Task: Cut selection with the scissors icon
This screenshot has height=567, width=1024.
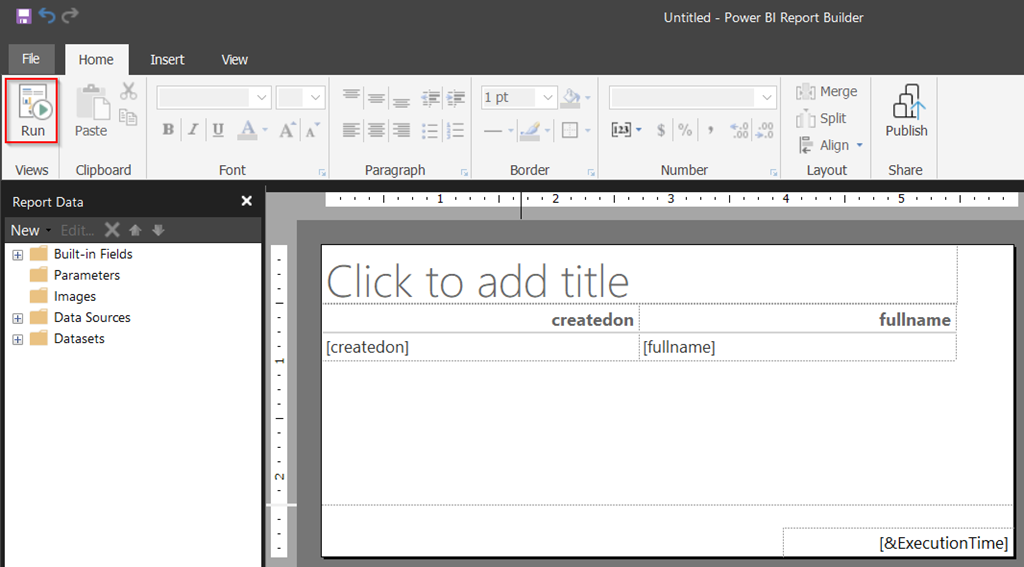Action: click(128, 91)
